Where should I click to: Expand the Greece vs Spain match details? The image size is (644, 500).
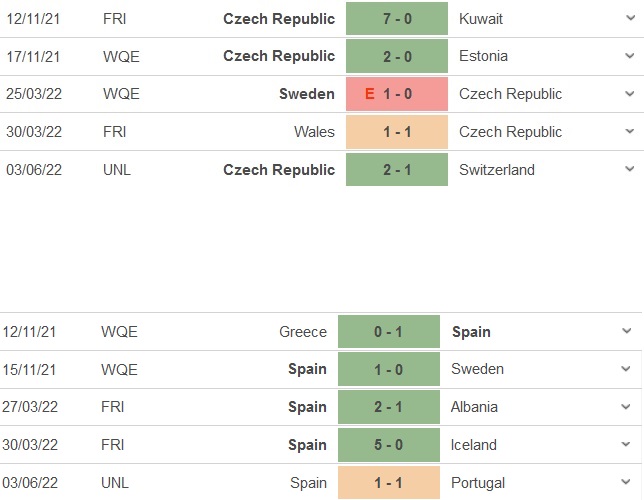pyautogui.click(x=627, y=332)
